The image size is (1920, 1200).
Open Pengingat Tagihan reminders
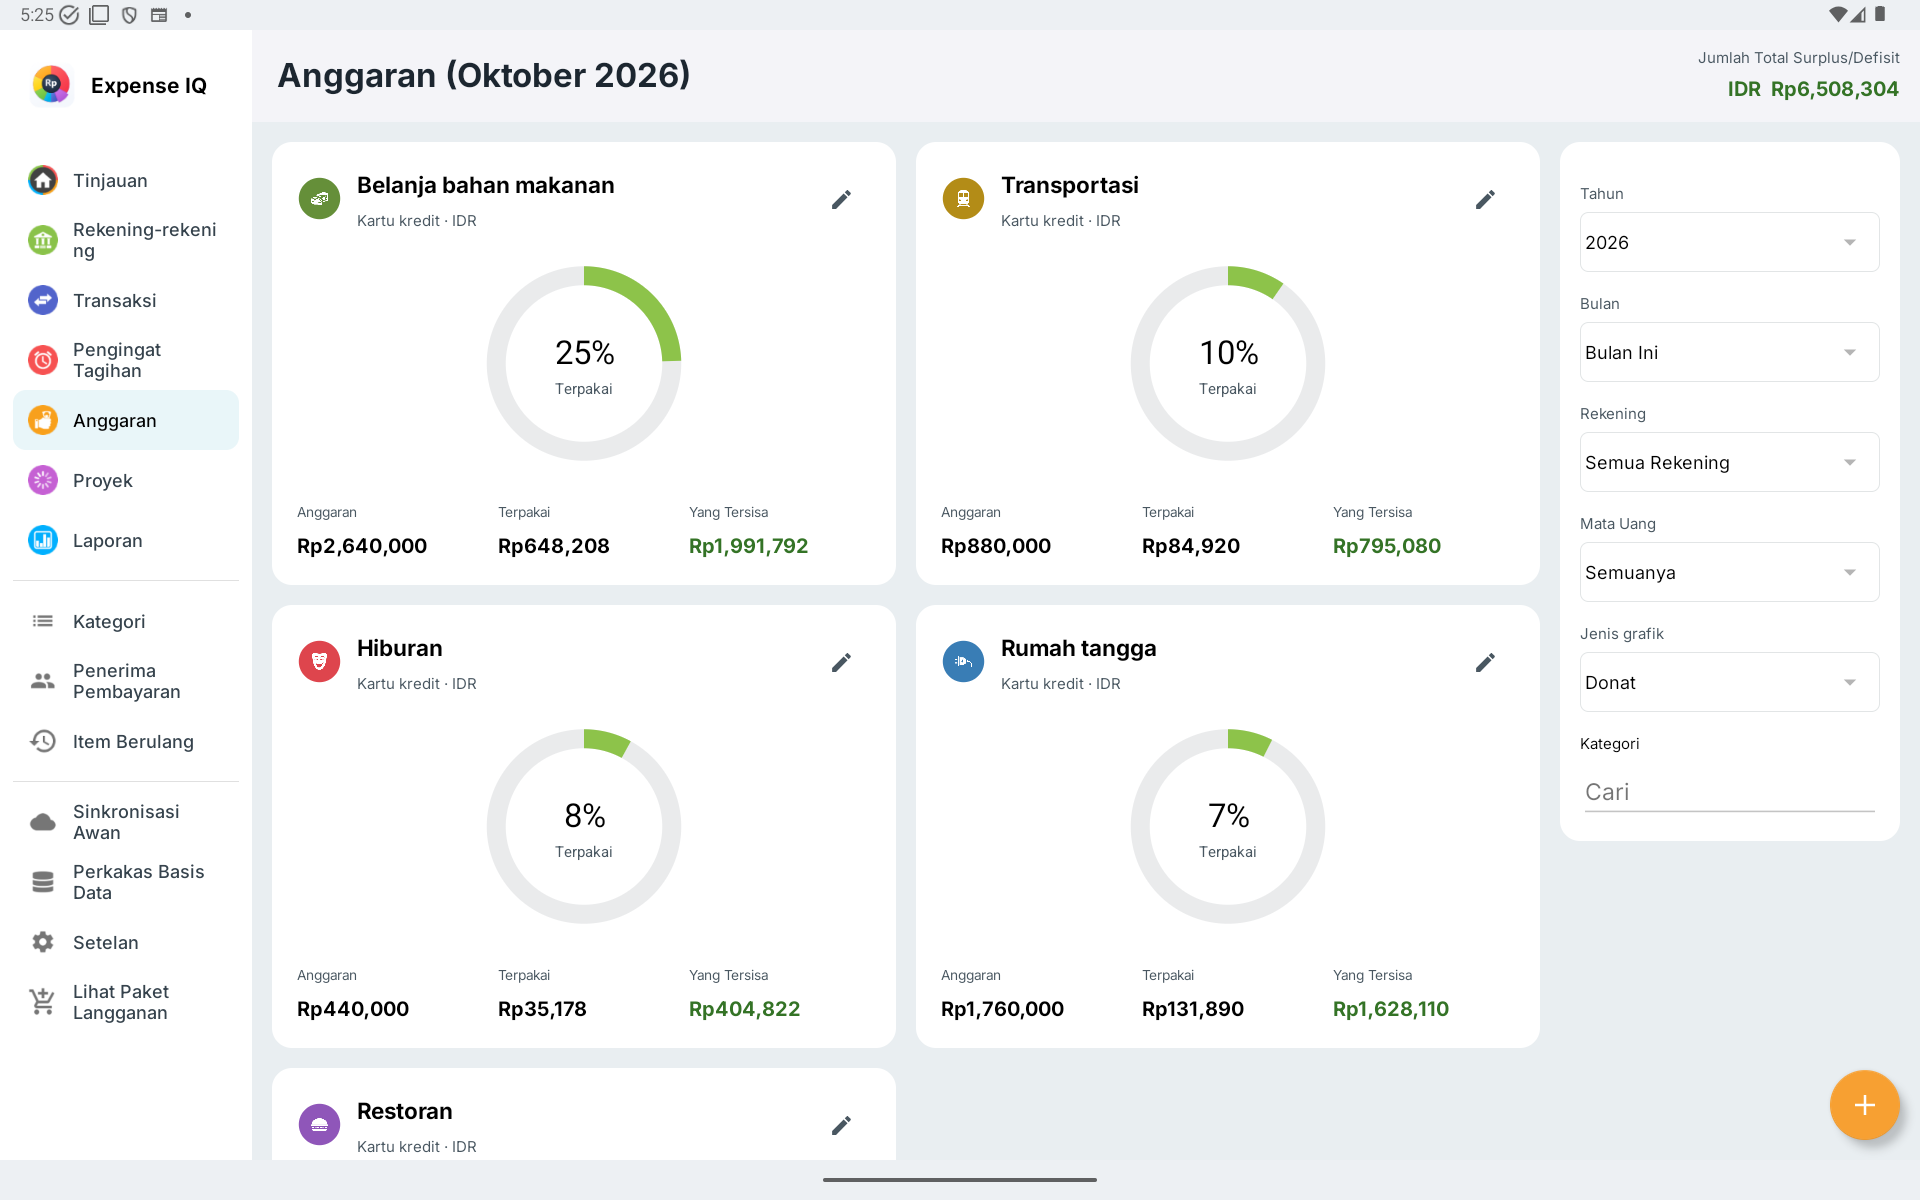coord(126,361)
